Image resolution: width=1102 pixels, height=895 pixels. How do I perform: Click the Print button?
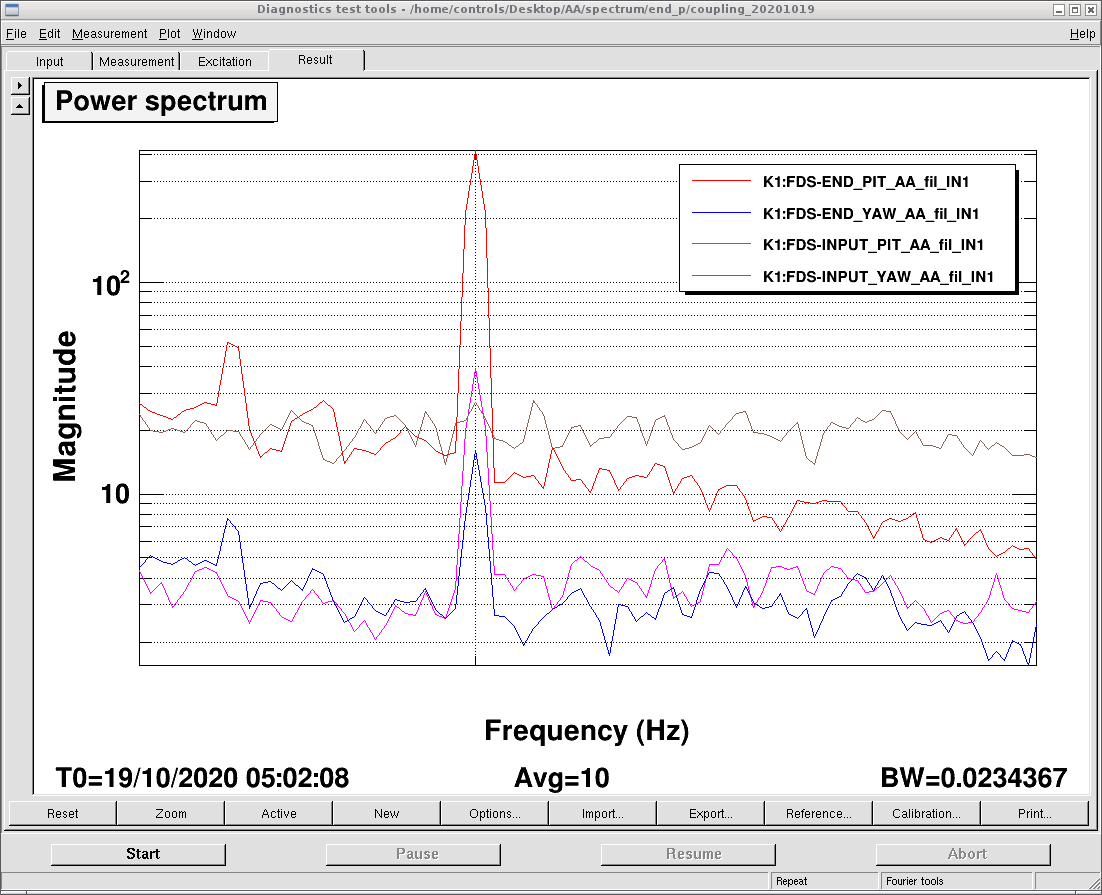point(1035,813)
